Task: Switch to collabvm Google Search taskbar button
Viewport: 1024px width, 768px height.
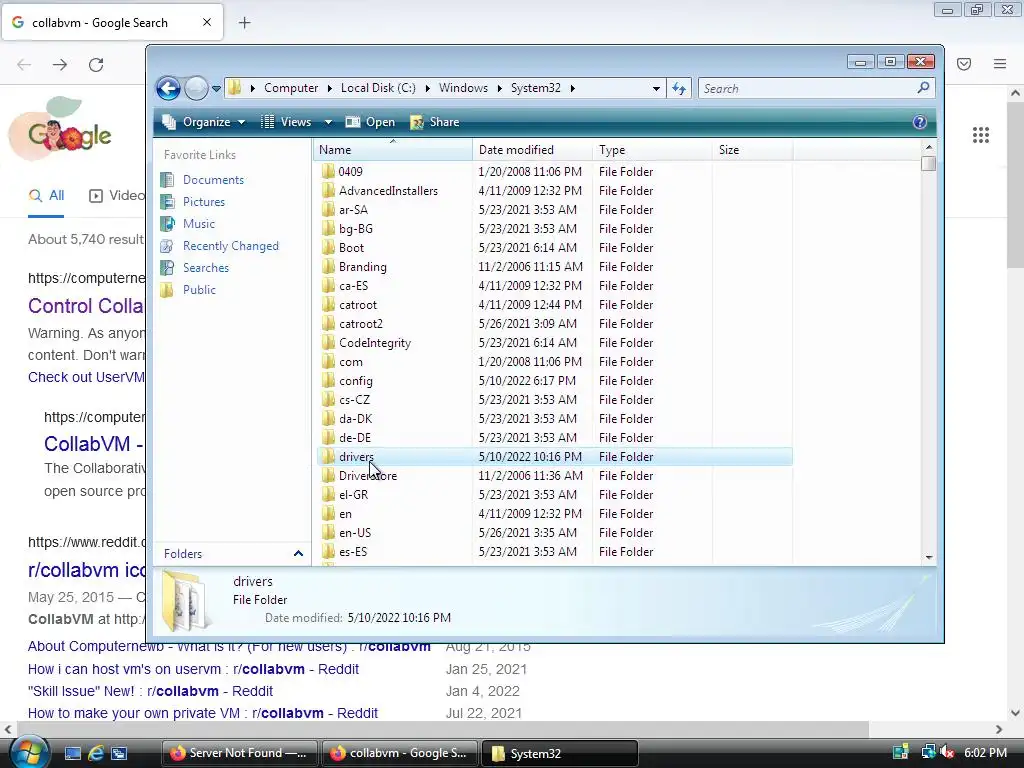Action: (x=399, y=753)
